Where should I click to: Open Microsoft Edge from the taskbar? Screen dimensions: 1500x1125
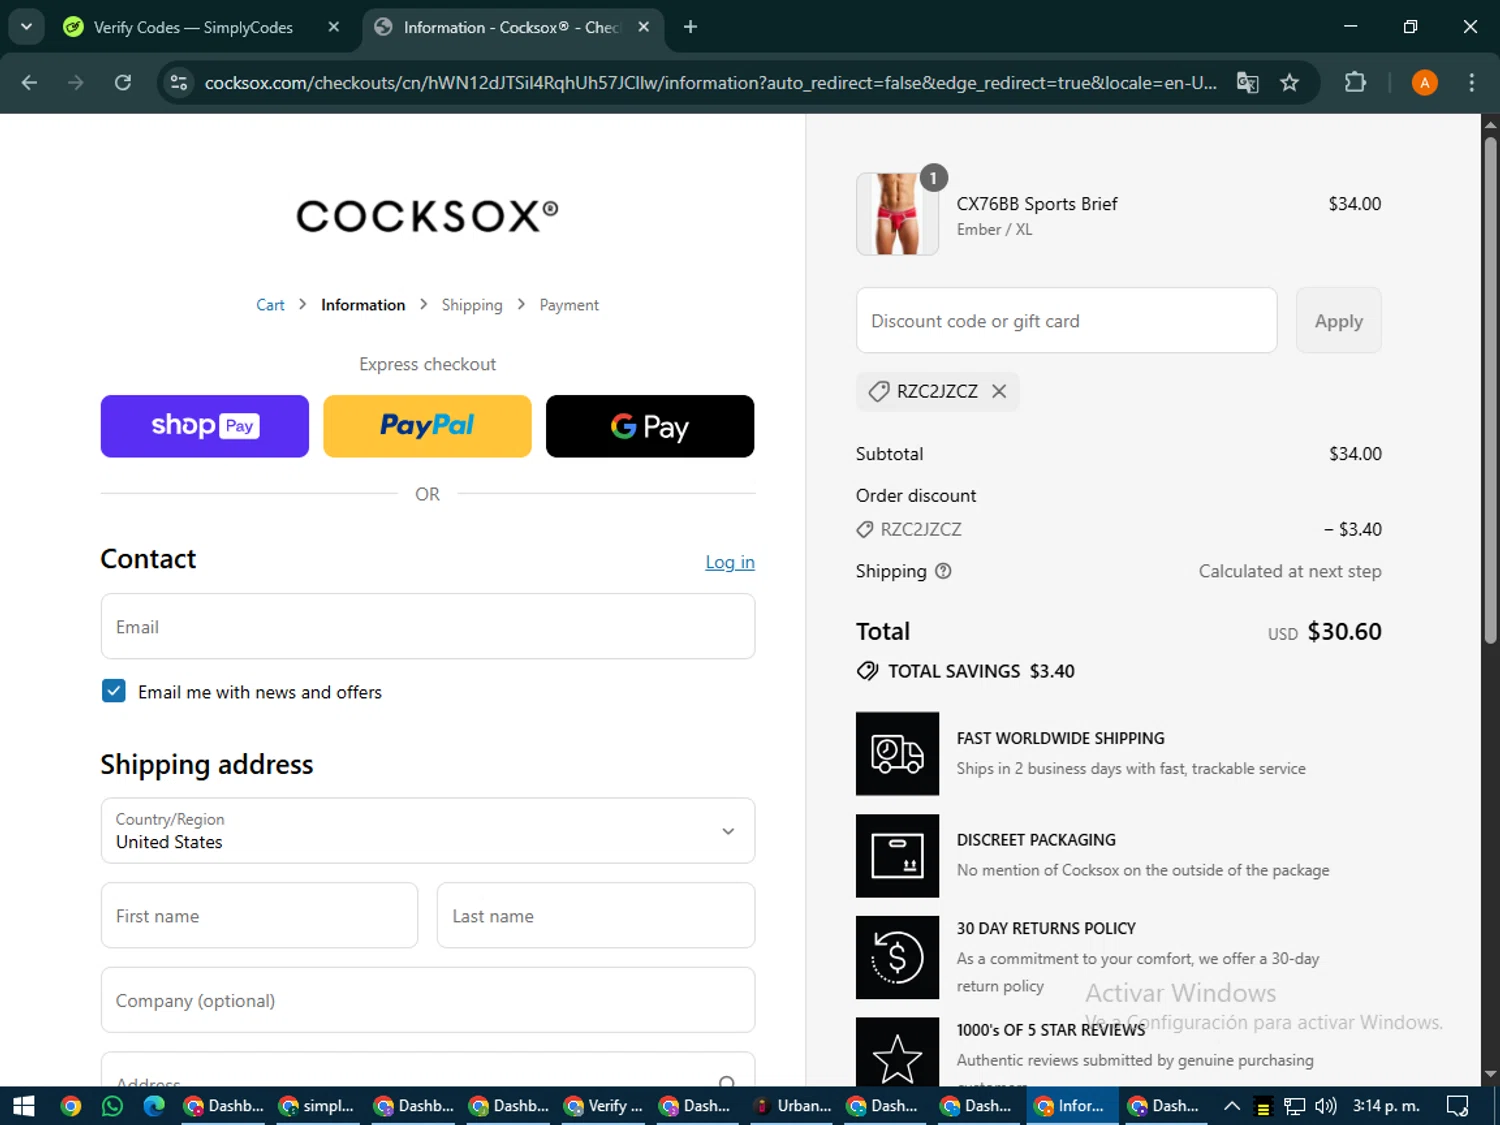pos(154,1106)
